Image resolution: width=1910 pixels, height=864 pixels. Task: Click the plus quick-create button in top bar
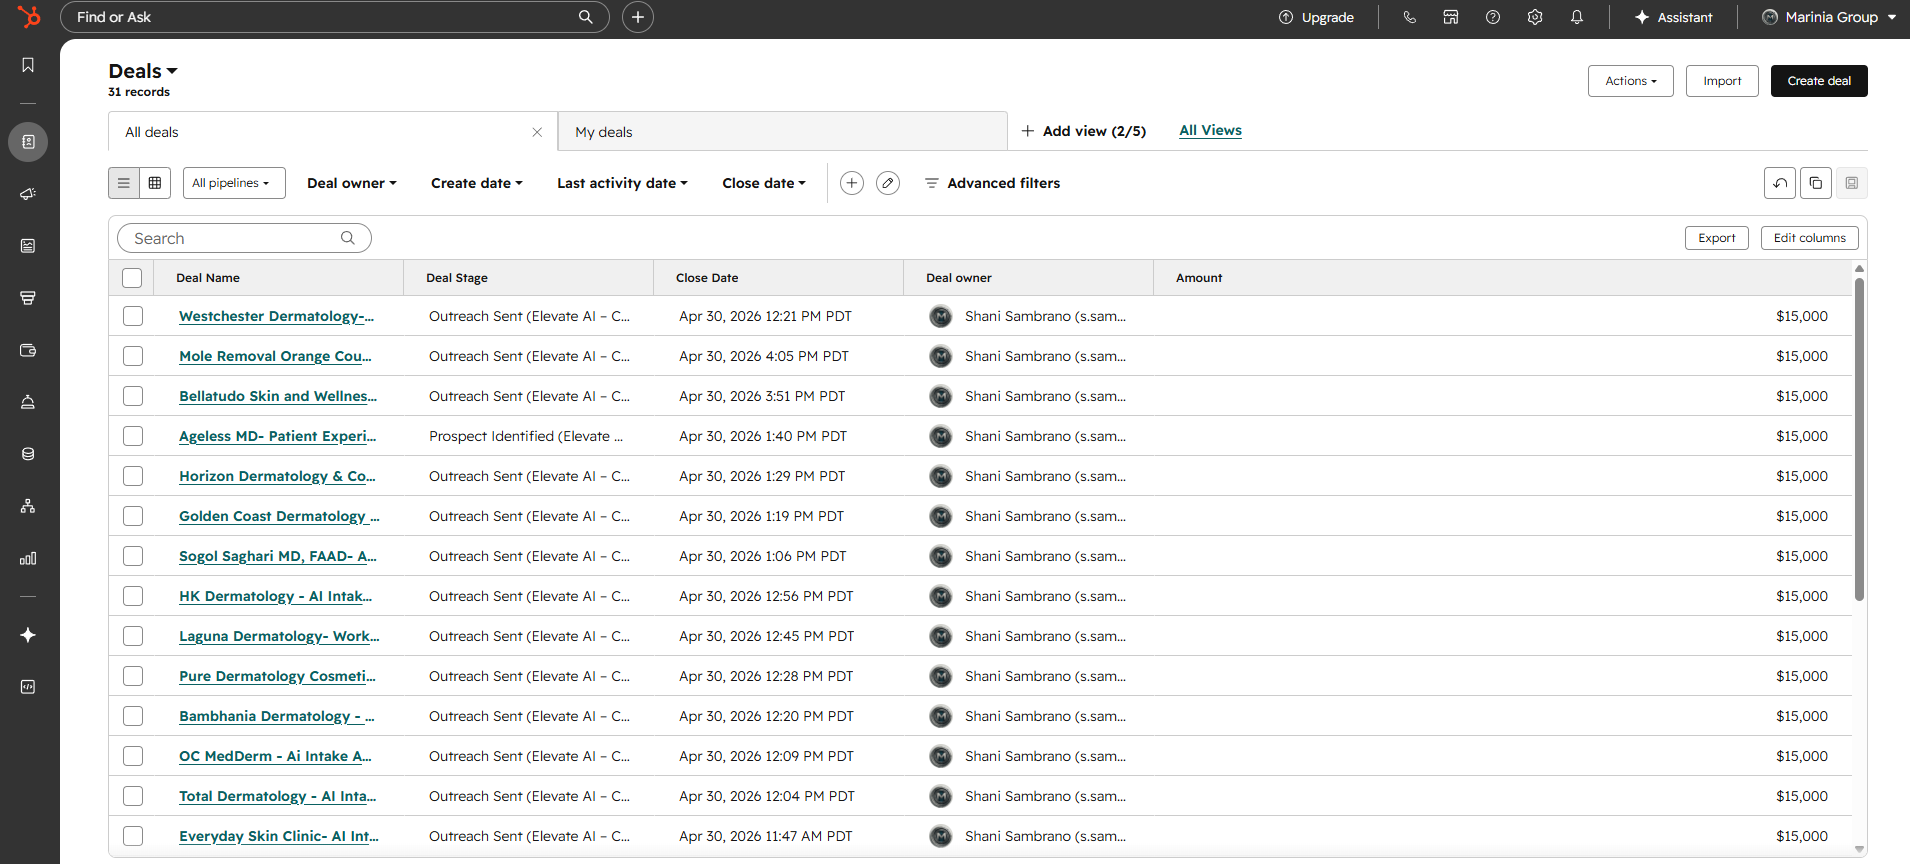click(x=638, y=17)
